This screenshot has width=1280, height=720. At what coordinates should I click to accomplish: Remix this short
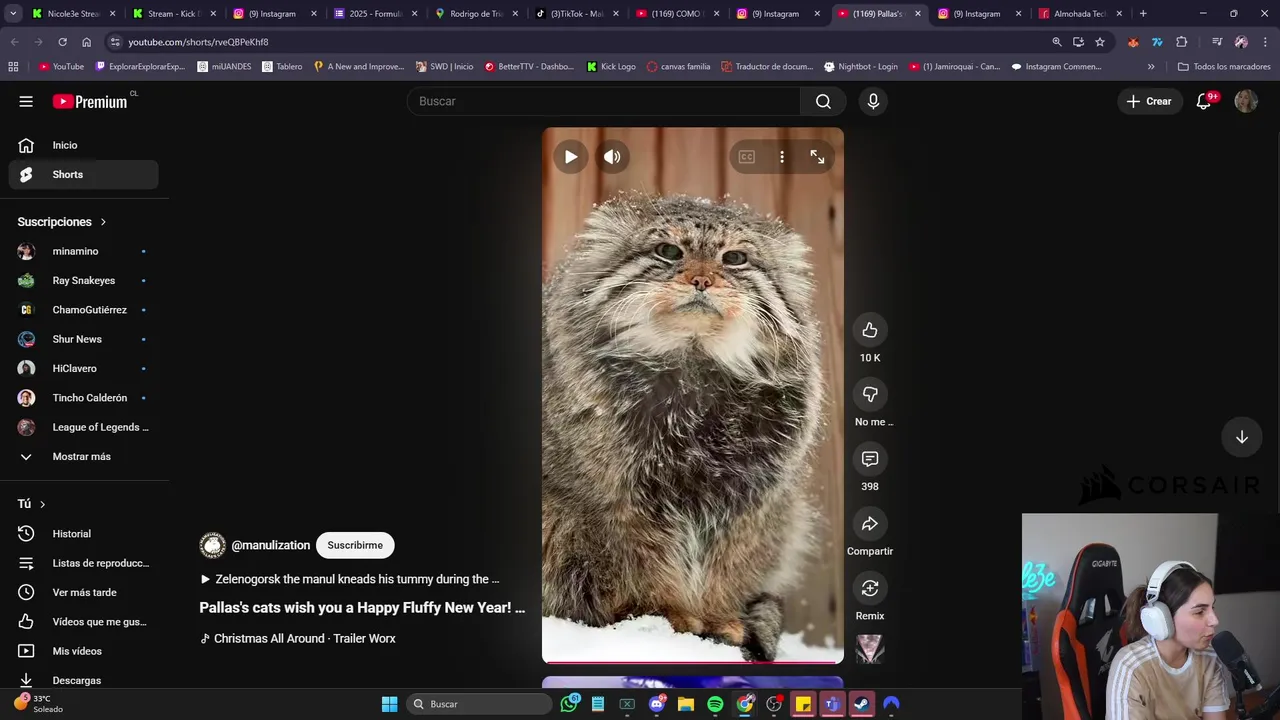[870, 588]
